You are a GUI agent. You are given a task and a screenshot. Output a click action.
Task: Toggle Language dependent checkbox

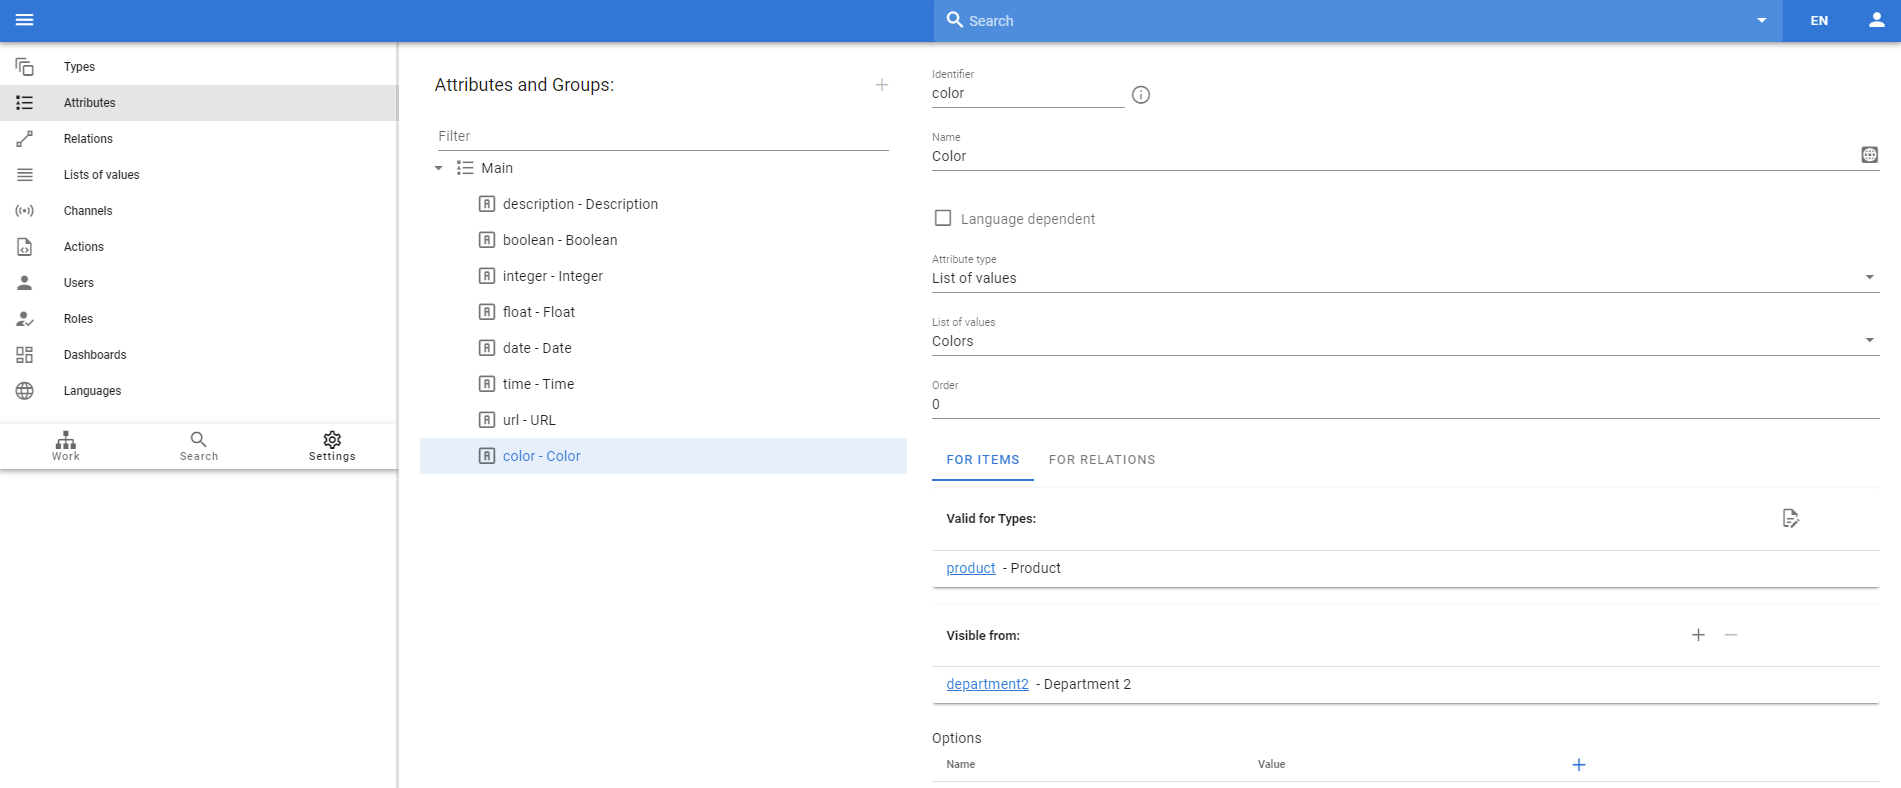tap(943, 218)
